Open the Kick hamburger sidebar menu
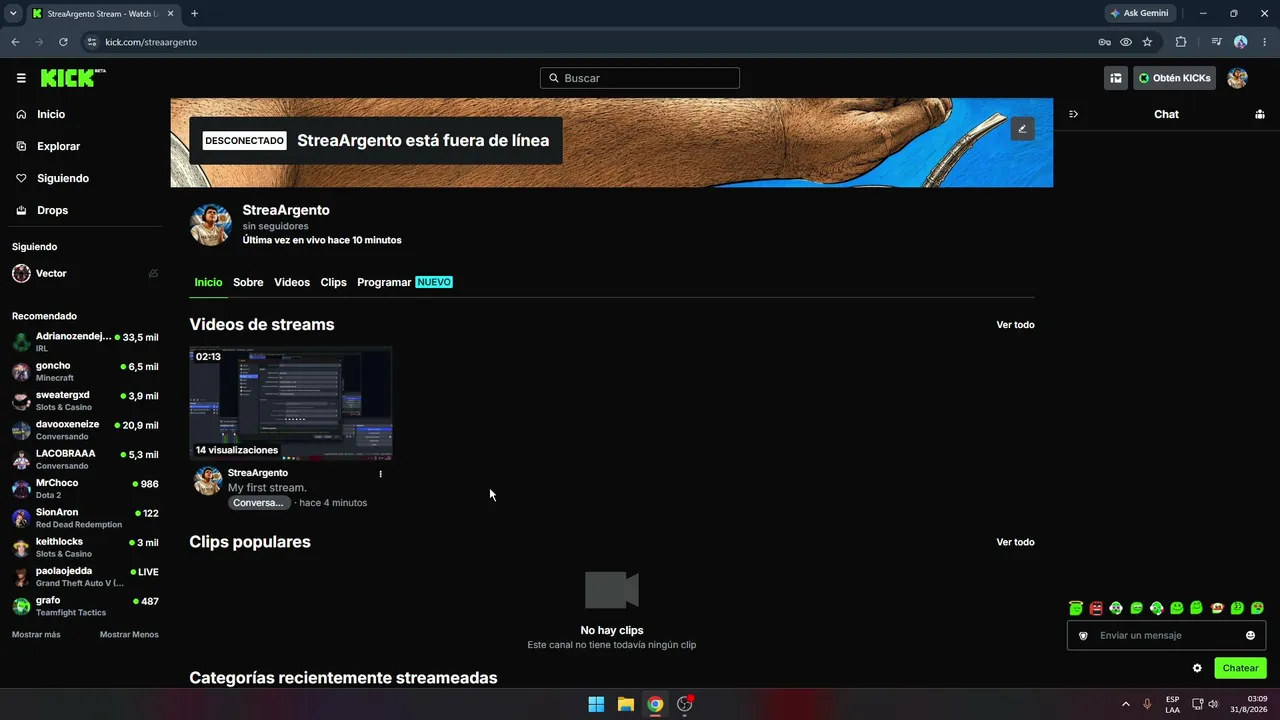 [x=21, y=78]
